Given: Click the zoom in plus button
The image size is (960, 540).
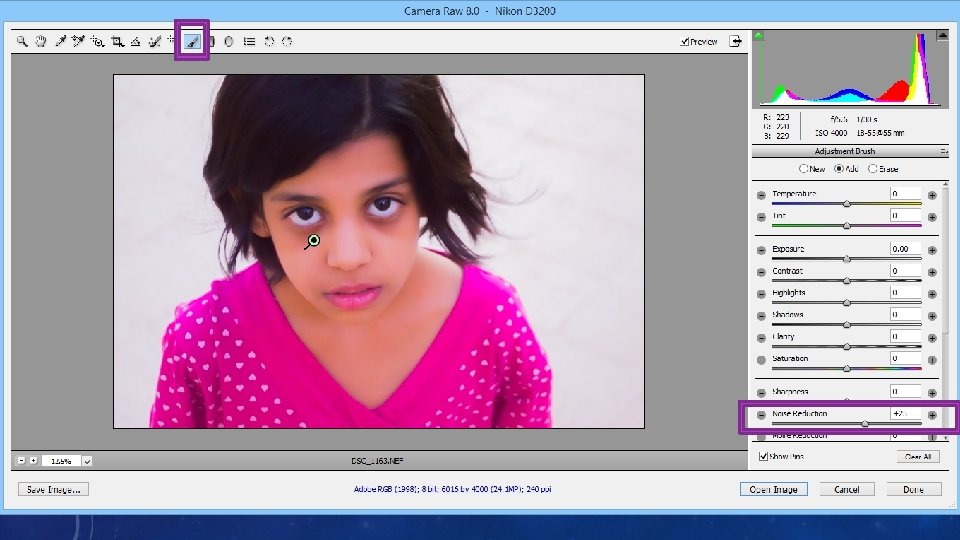Looking at the screenshot, I should pyautogui.click(x=33, y=460).
